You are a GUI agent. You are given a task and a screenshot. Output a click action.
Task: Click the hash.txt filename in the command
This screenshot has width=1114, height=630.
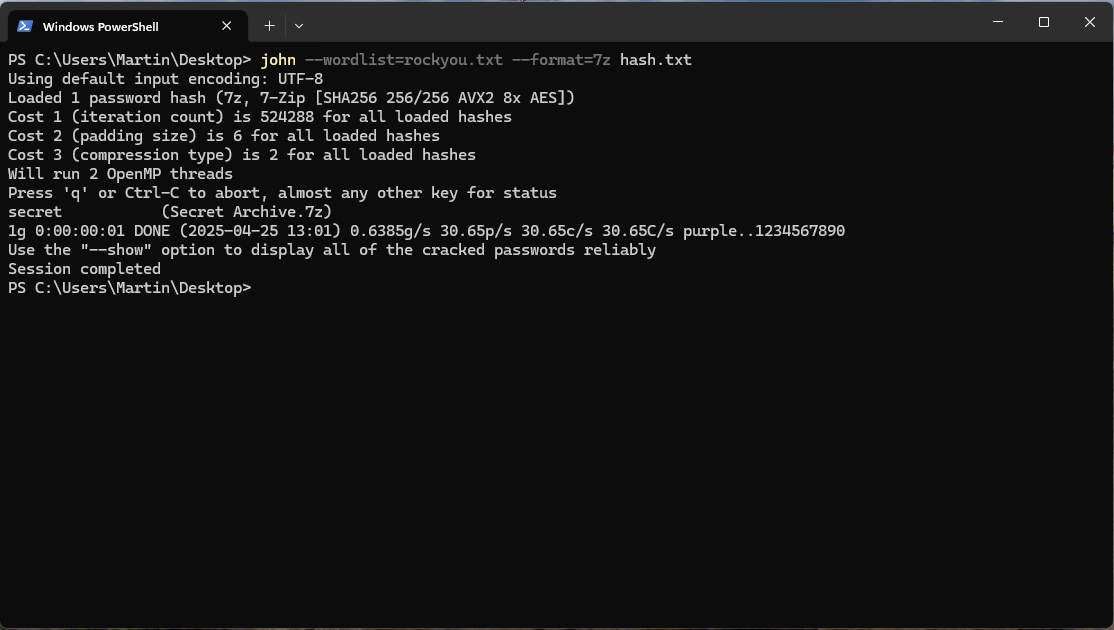point(656,60)
